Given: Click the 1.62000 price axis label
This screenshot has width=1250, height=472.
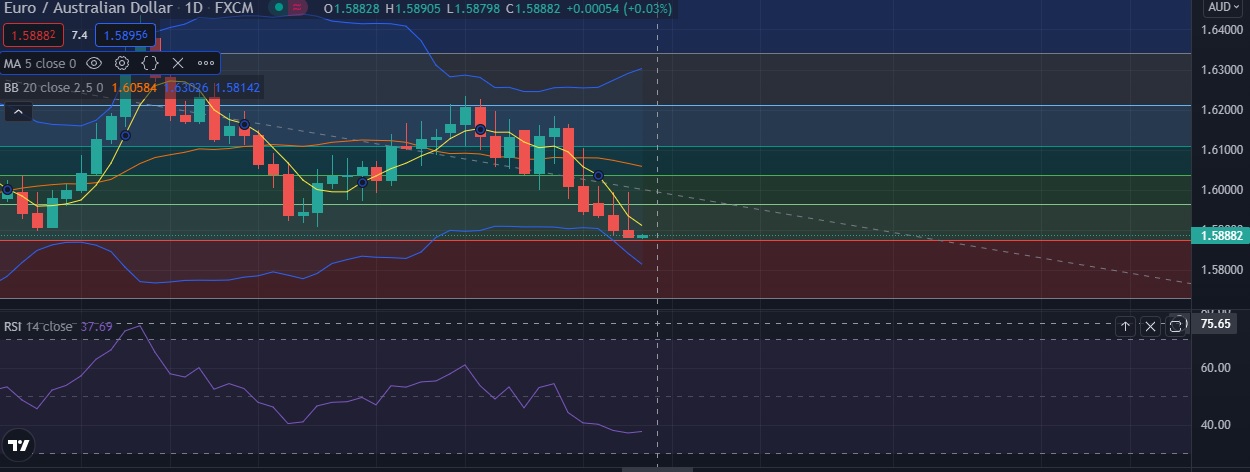Looking at the screenshot, I should tap(1222, 110).
